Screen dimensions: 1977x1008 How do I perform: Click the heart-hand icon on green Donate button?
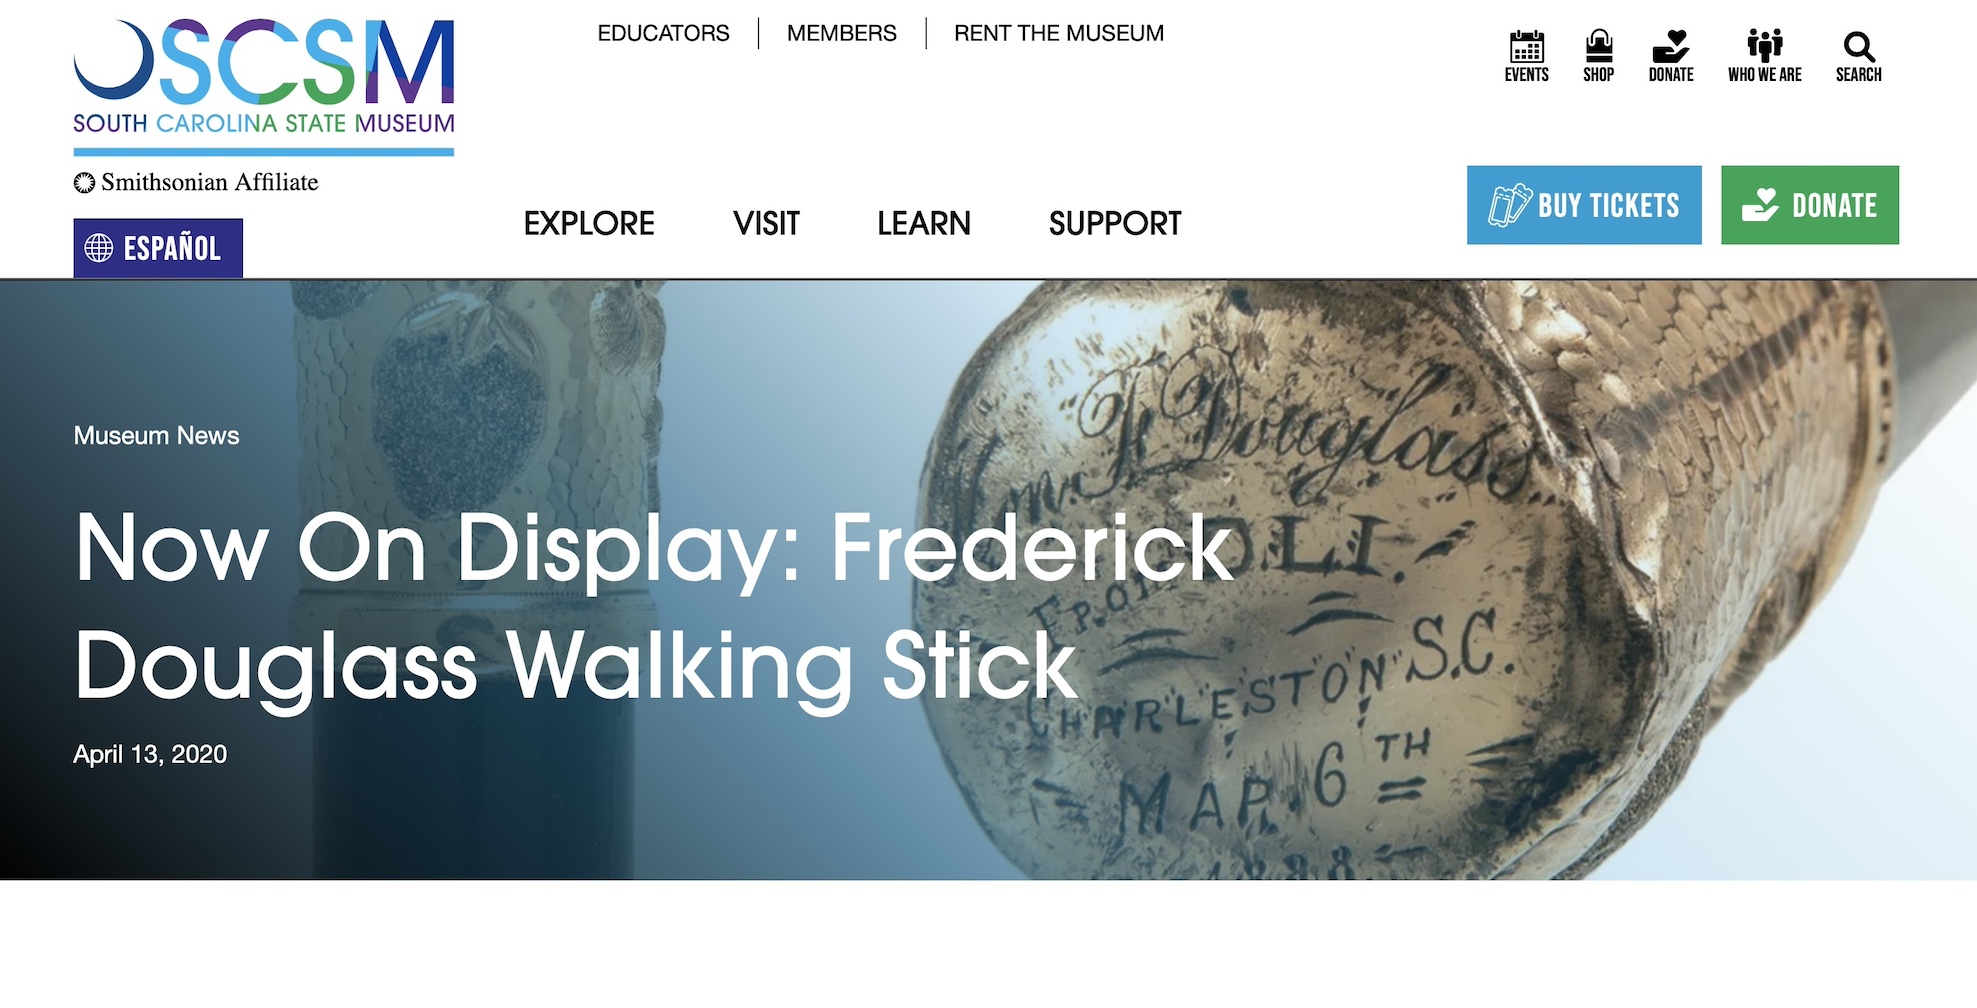1760,205
